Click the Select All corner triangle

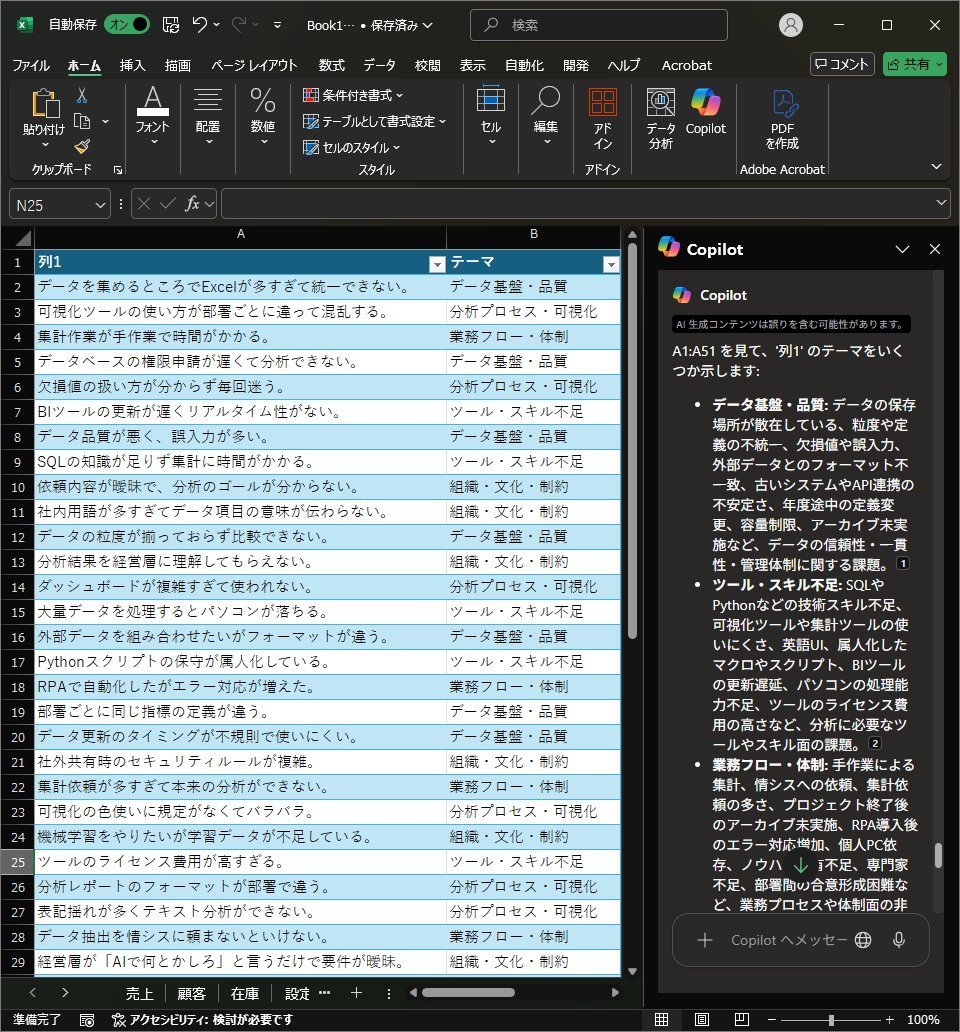(x=23, y=238)
